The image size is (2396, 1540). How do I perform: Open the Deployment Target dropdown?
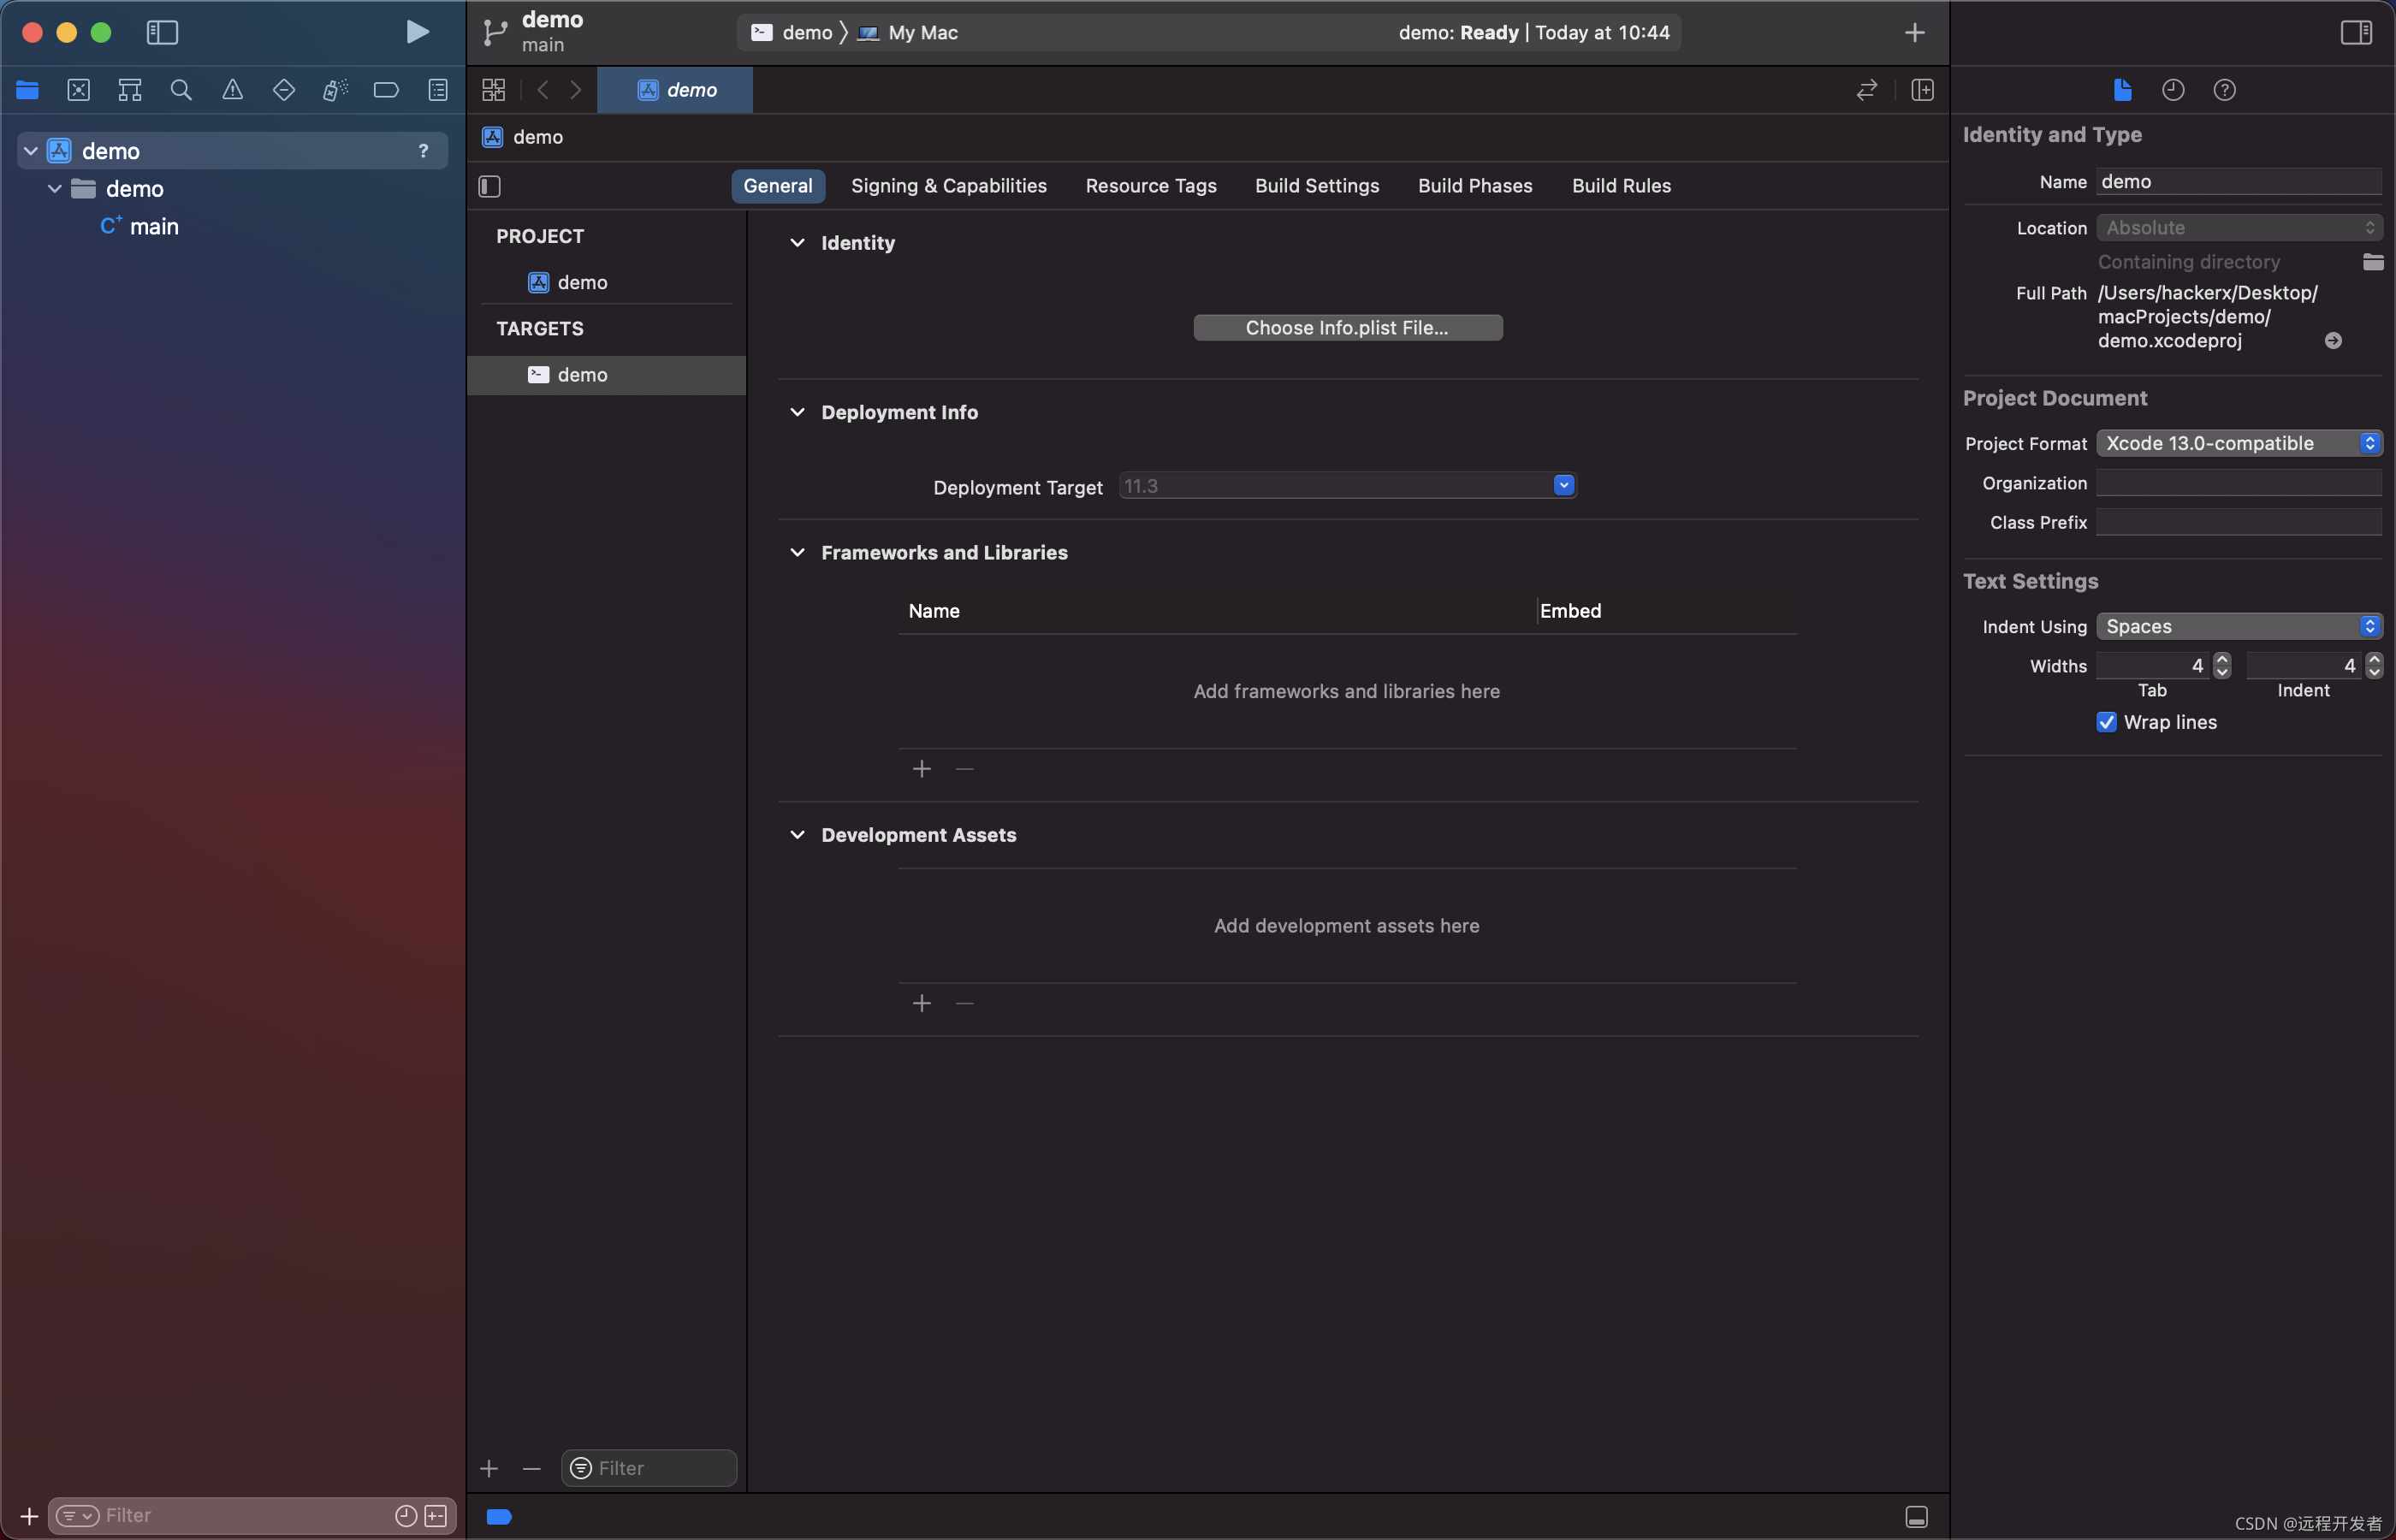coord(1564,486)
